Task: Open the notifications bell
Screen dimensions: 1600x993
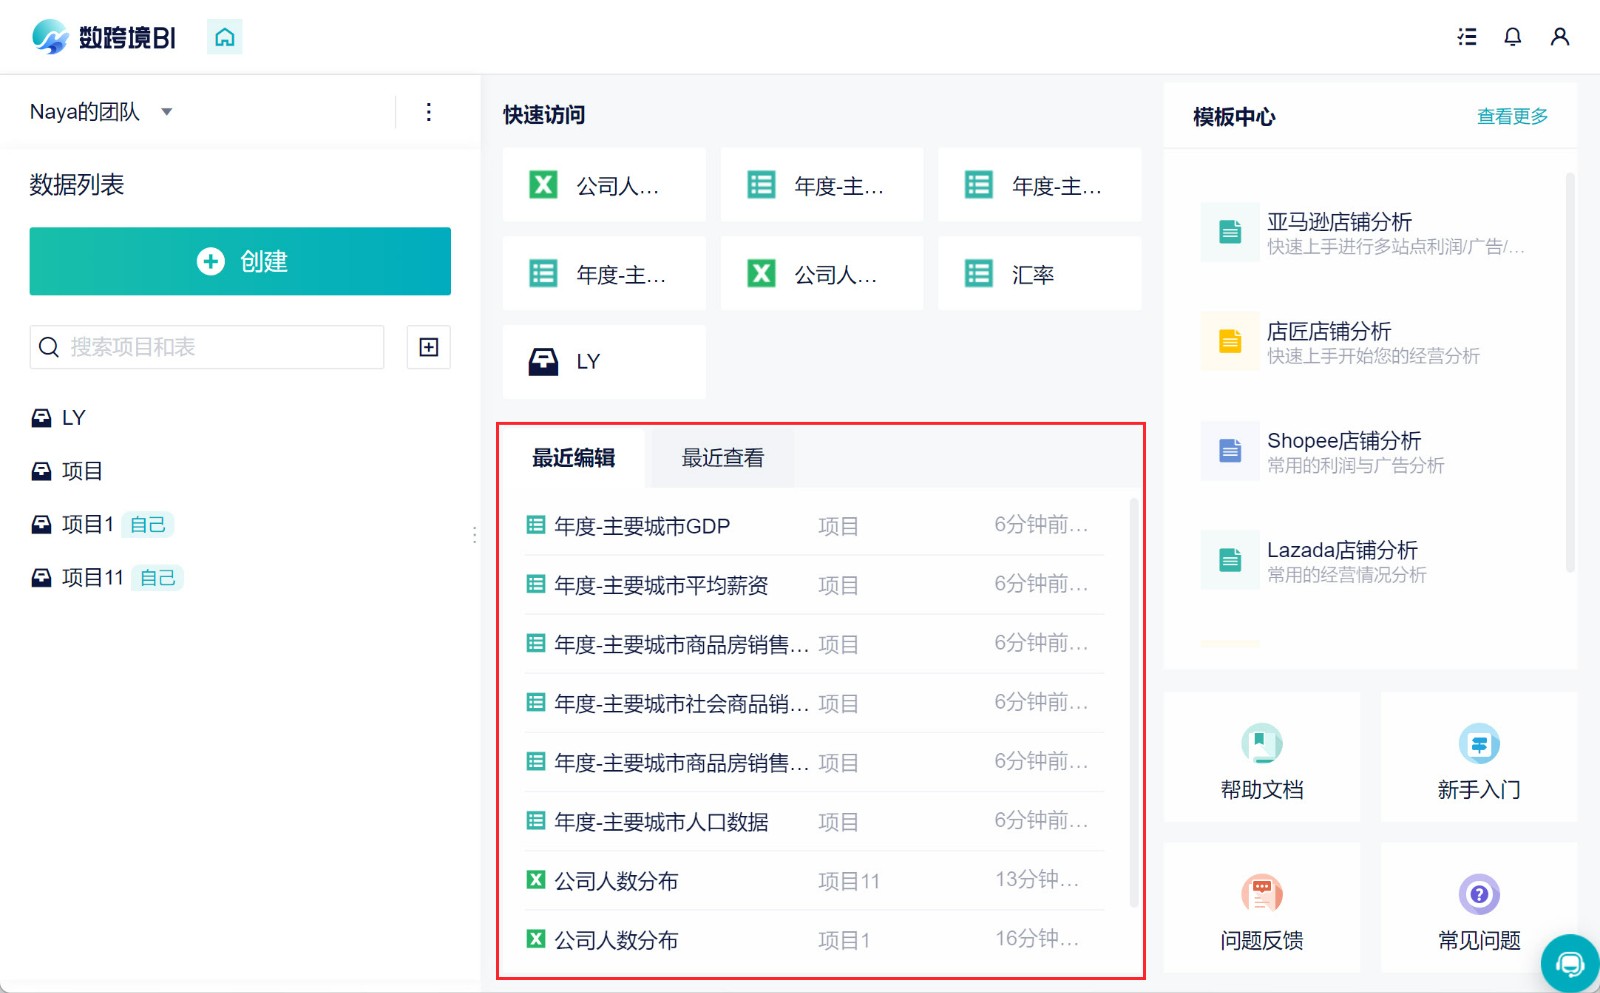Action: [x=1513, y=37]
